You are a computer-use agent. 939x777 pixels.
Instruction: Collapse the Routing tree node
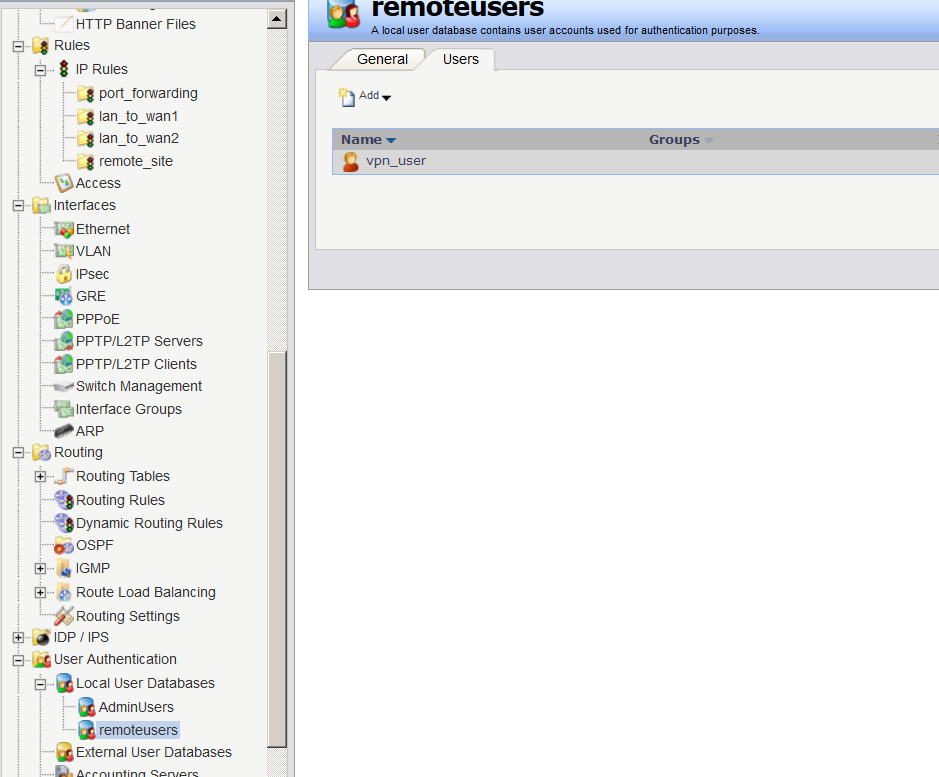(x=19, y=453)
